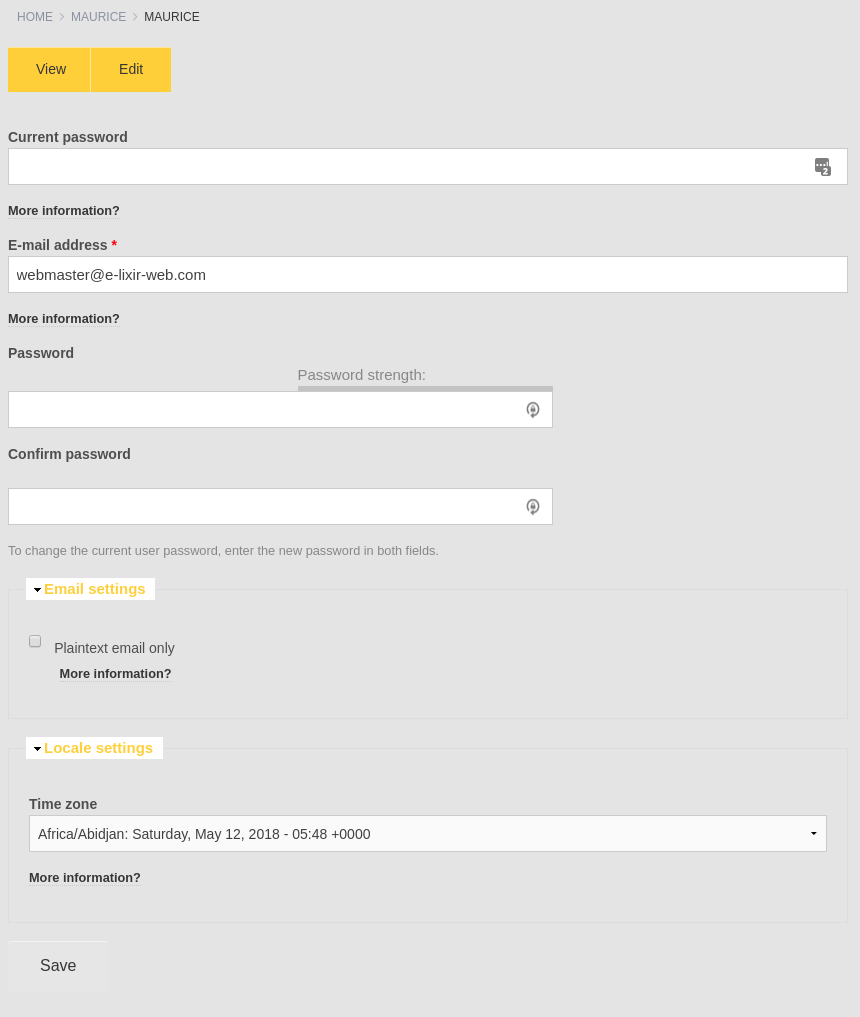
Task: Enable Plaintext email only checkbox
Action: (35, 641)
